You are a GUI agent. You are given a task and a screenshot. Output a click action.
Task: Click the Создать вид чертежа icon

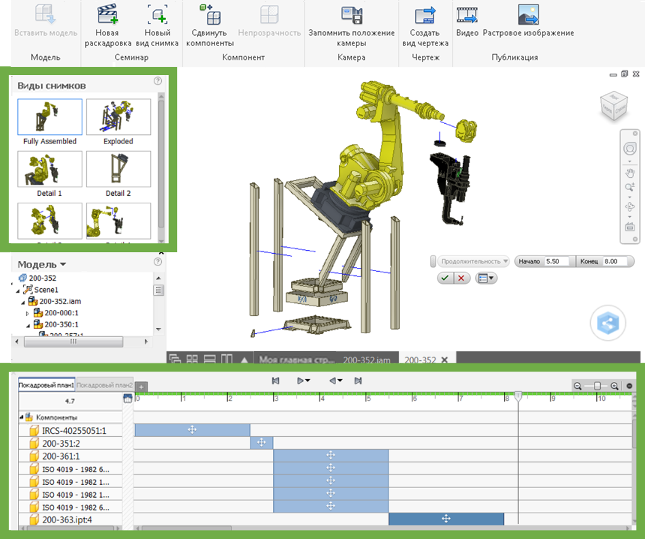tap(425, 15)
